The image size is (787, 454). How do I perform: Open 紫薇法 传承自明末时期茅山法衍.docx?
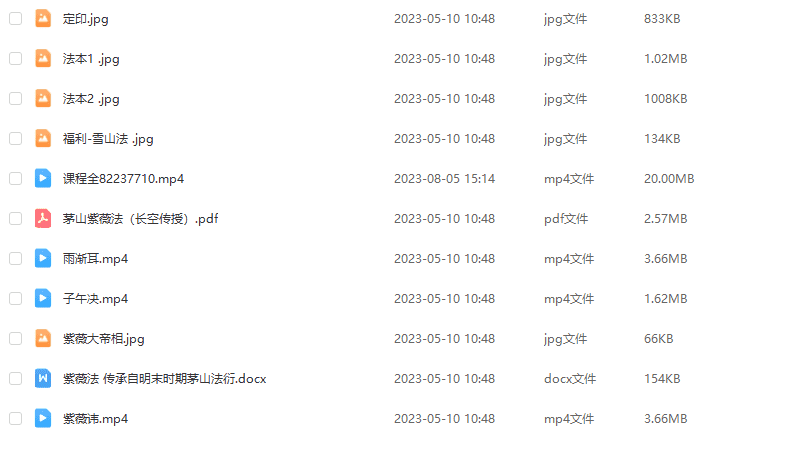pyautogui.click(x=164, y=379)
